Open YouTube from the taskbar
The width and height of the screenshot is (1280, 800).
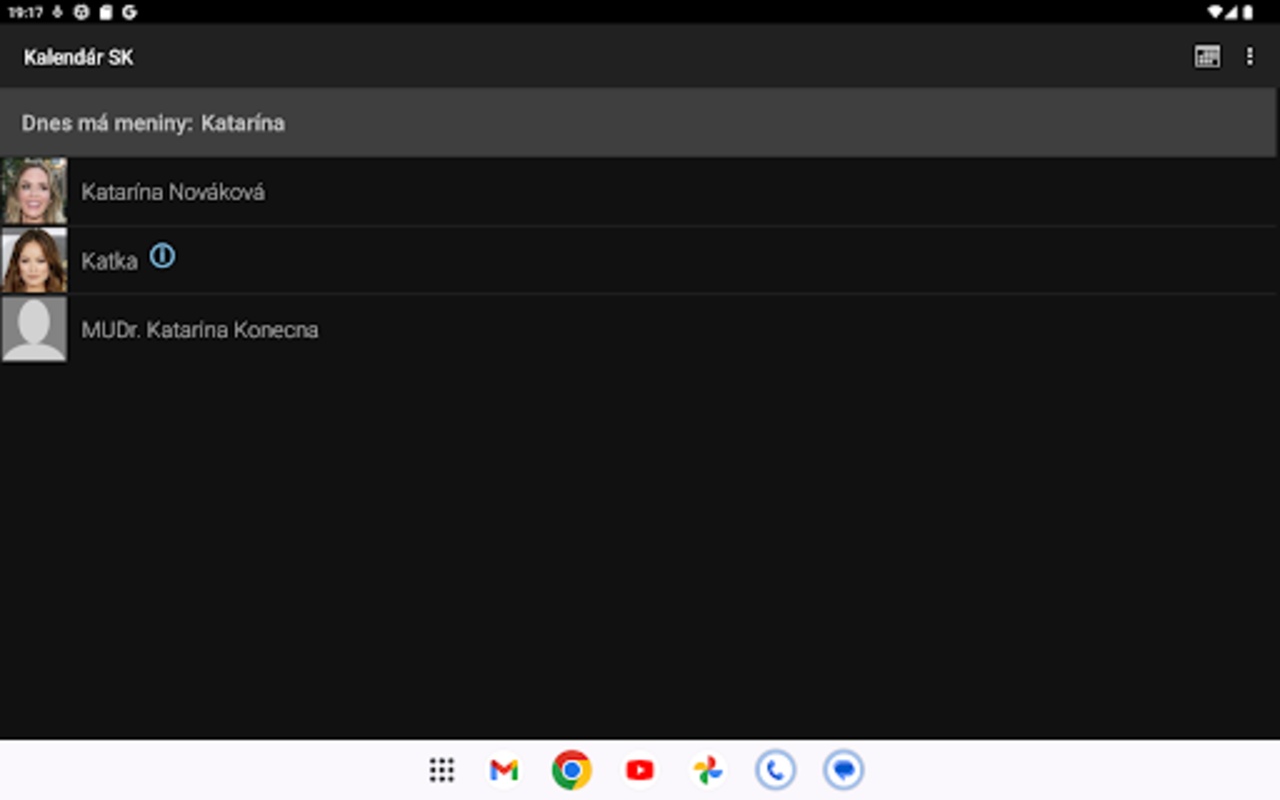click(639, 770)
